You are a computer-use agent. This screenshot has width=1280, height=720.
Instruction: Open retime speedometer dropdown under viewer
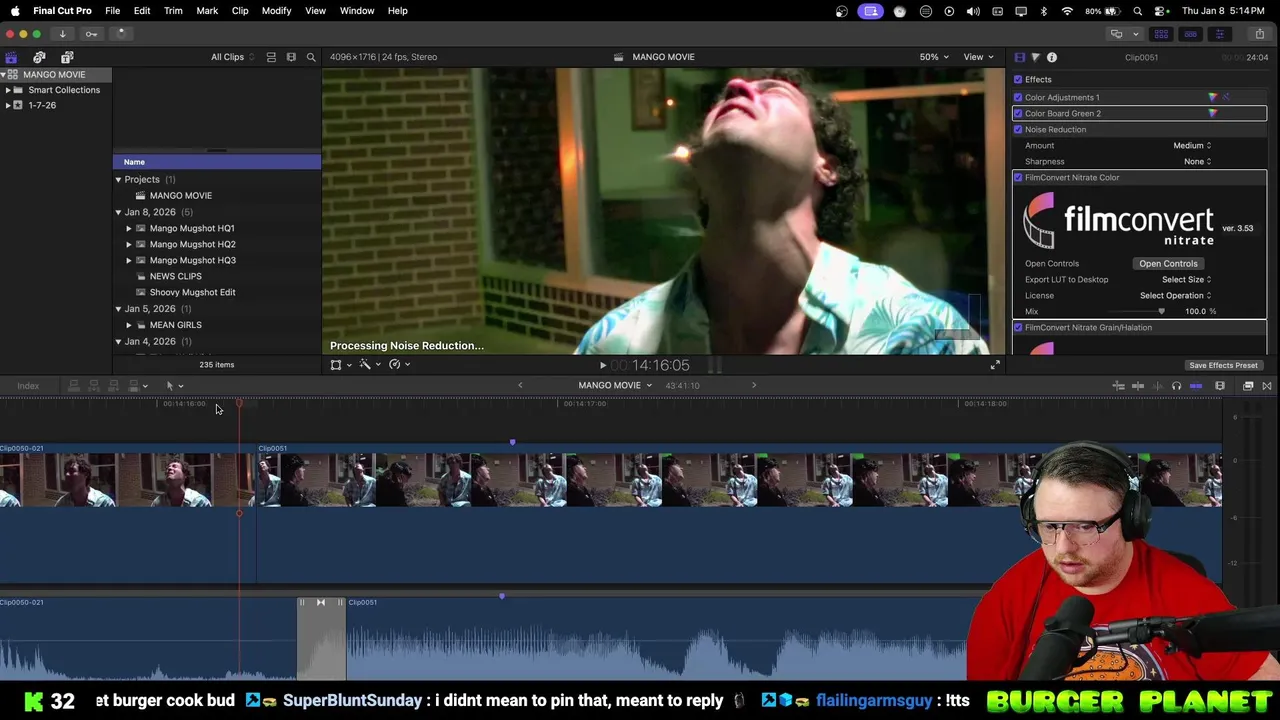point(399,365)
